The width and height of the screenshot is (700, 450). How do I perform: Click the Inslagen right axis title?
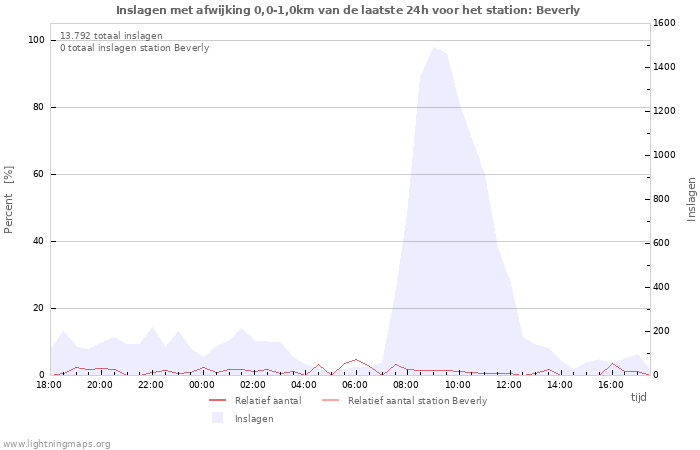click(x=690, y=199)
